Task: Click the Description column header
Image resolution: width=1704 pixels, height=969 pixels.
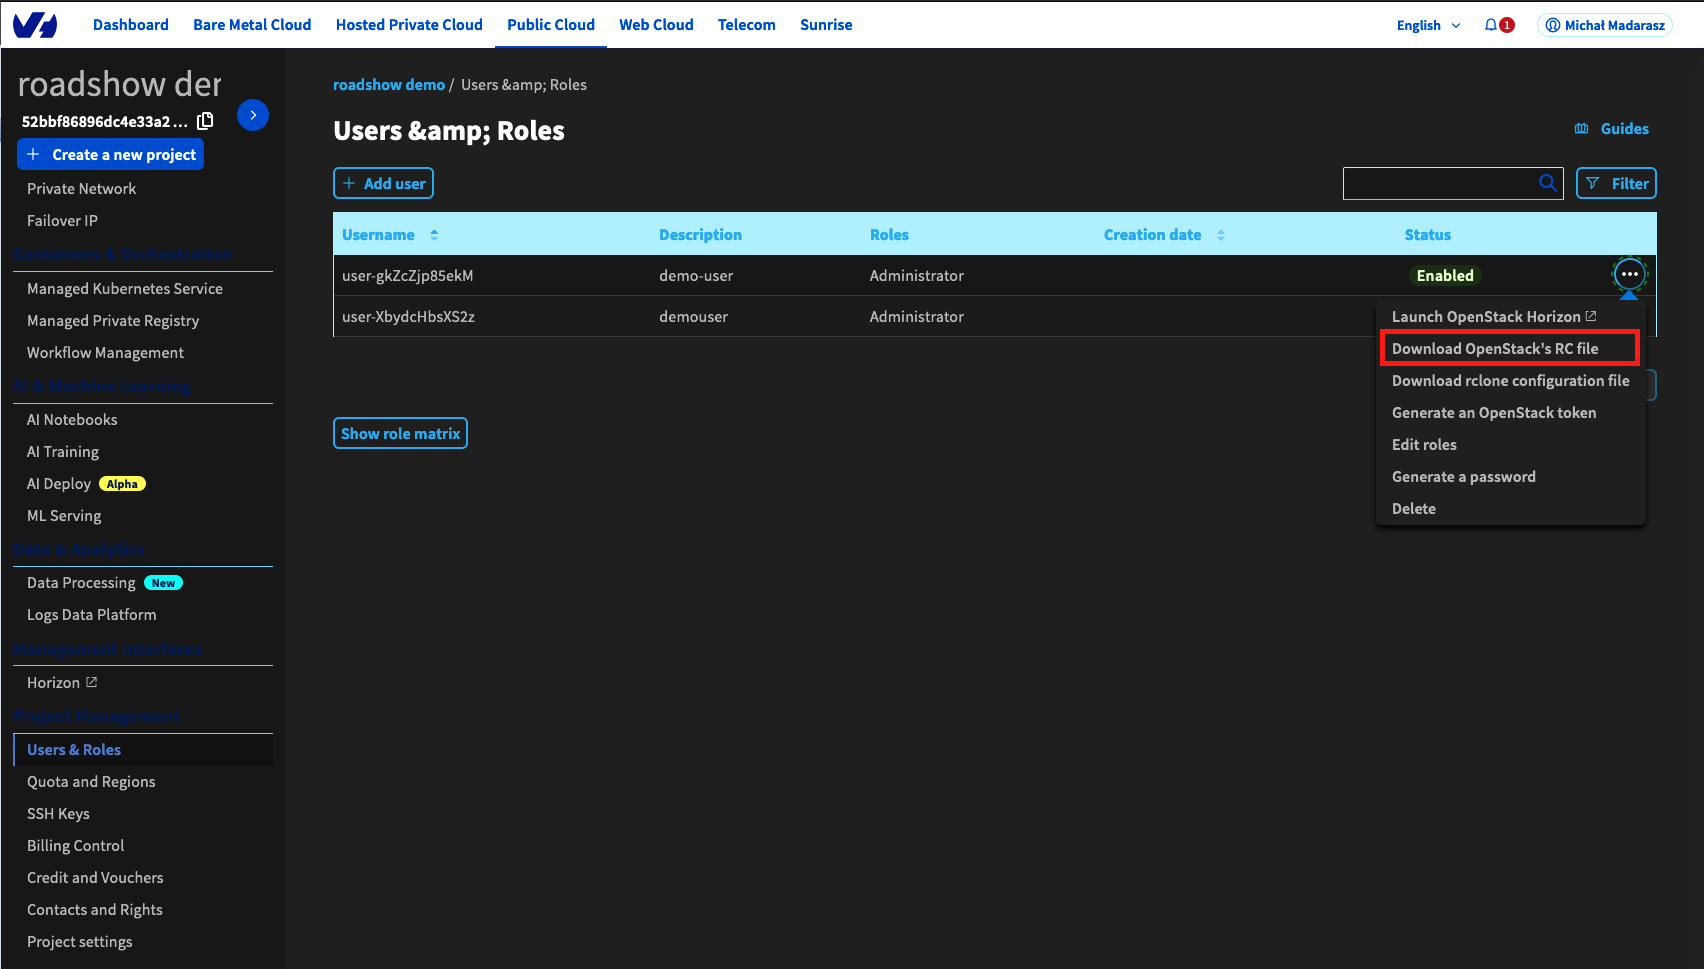Action: click(700, 235)
